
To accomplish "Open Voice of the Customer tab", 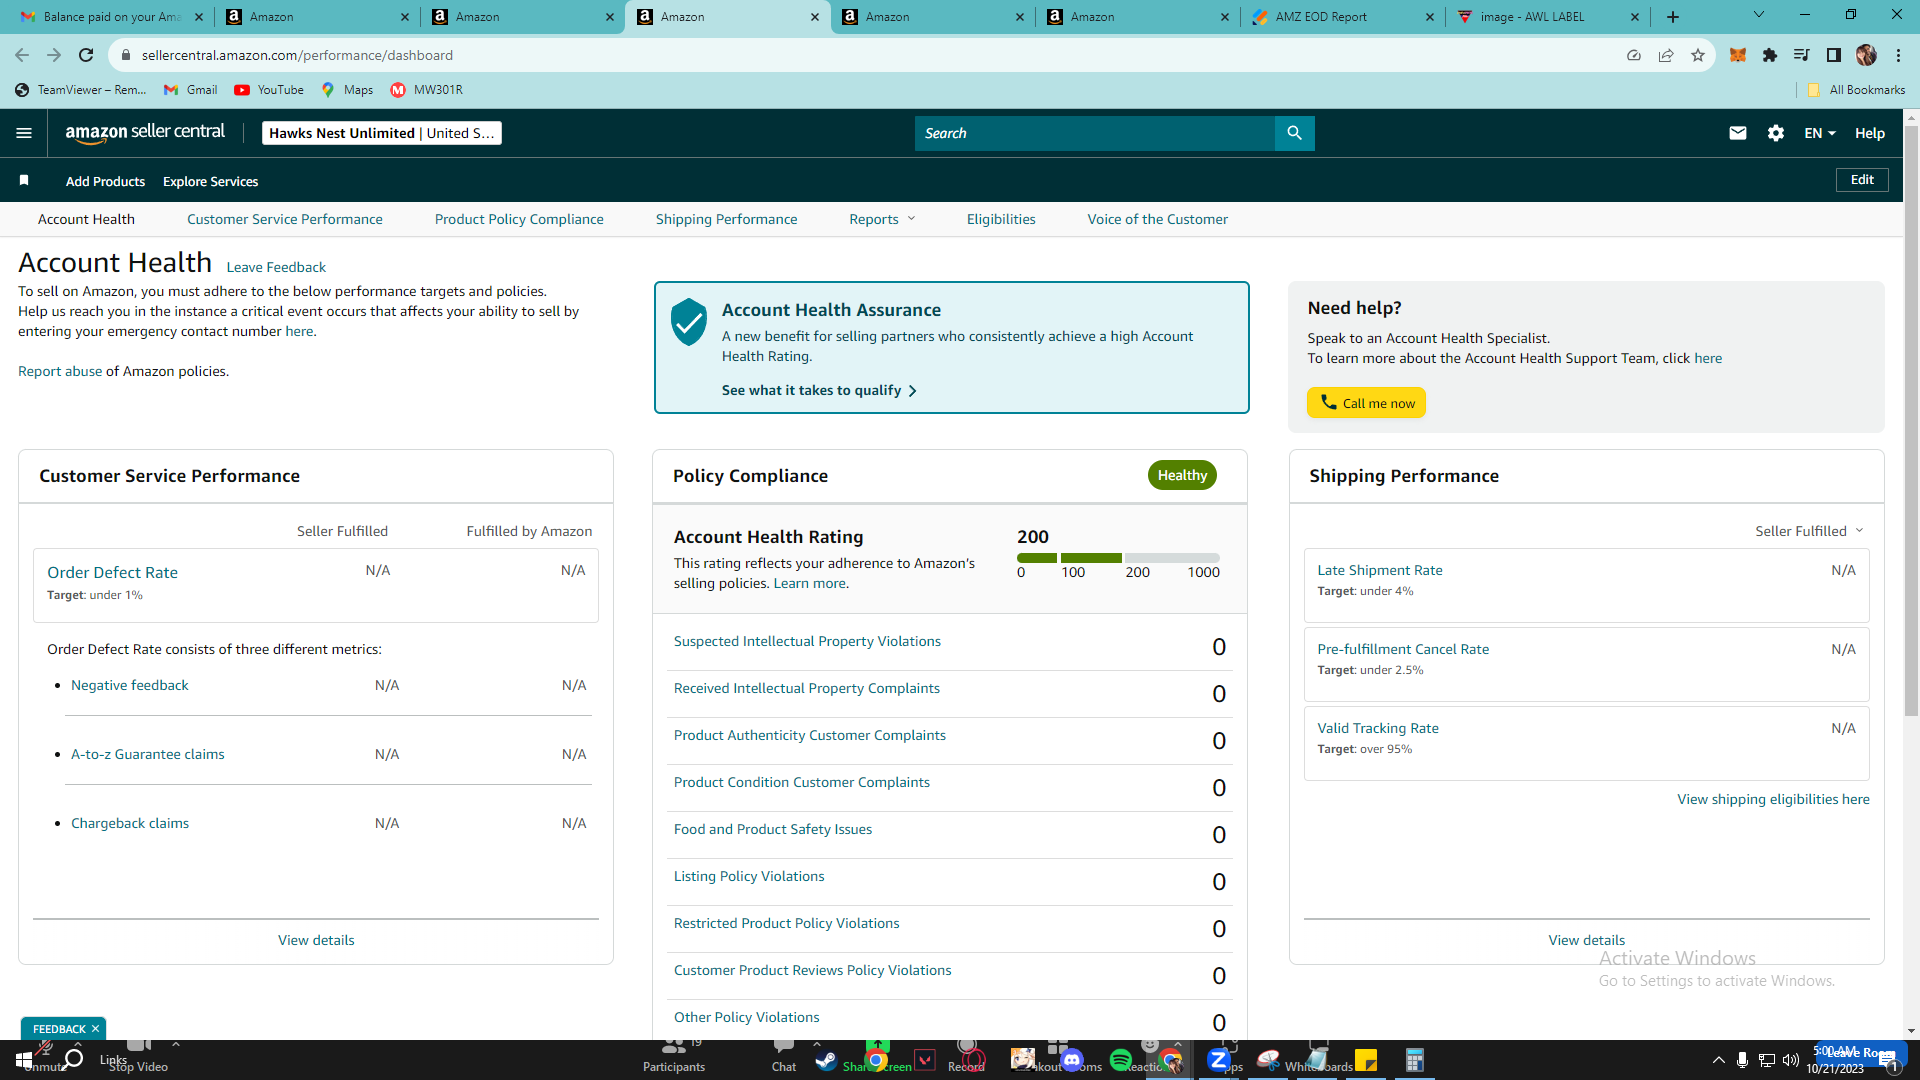I will pyautogui.click(x=1158, y=219).
